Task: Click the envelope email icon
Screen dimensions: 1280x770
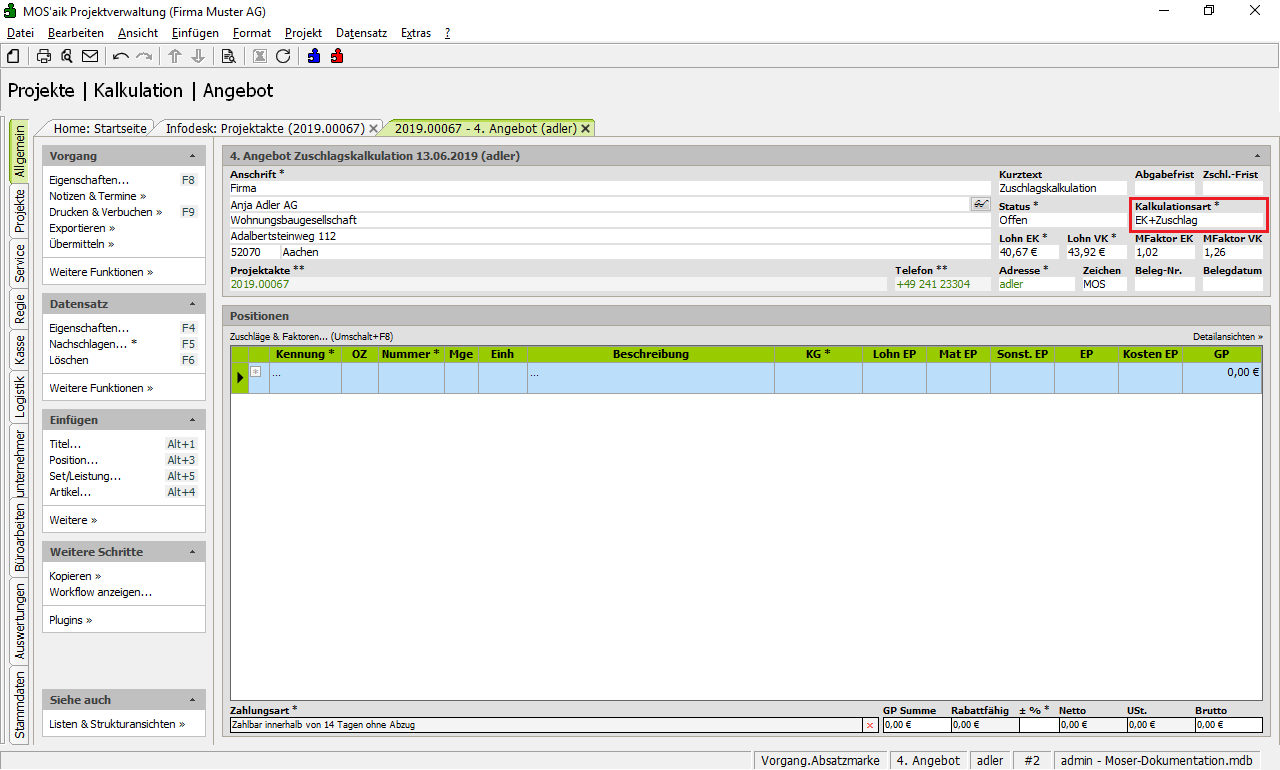Action: pyautogui.click(x=90, y=56)
